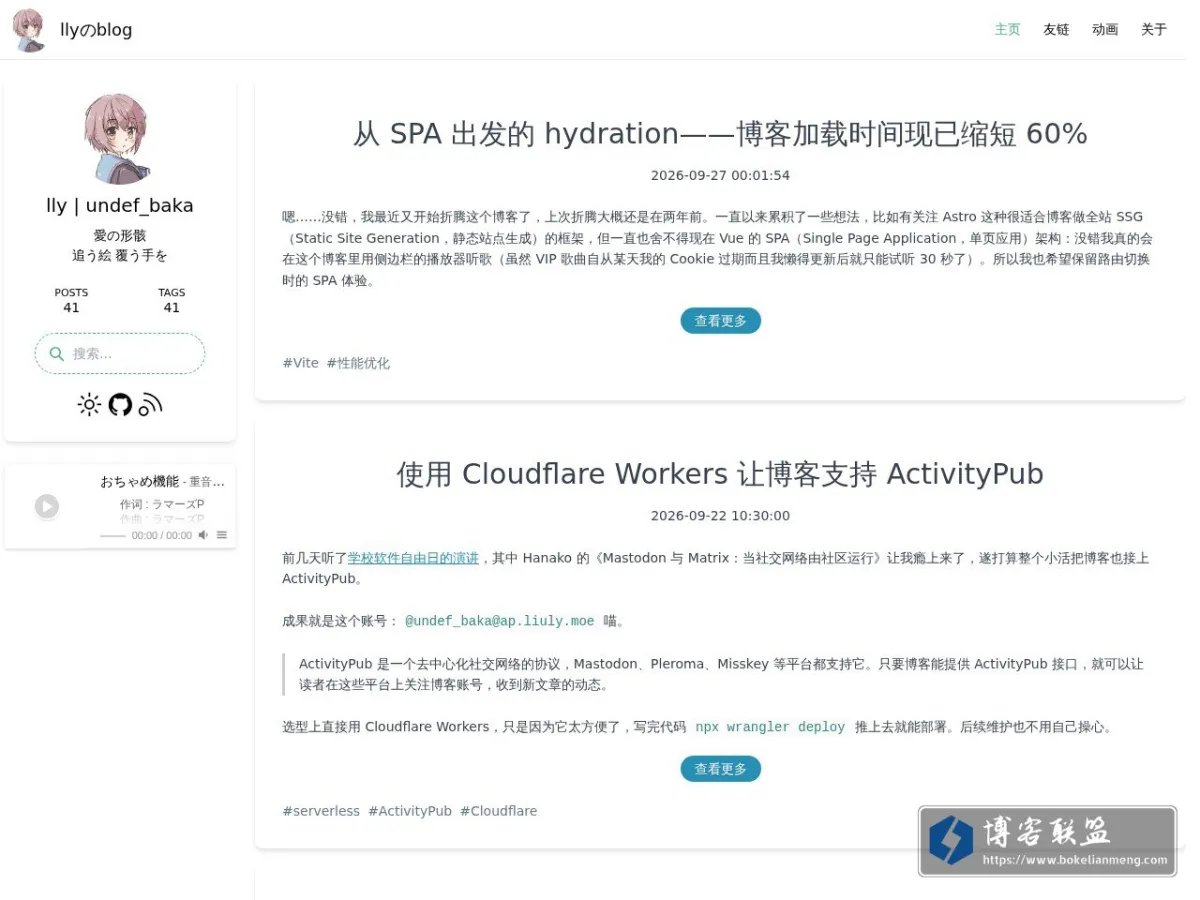1200x900 pixels.
Task: Open the #ActivityPub tag
Action: click(x=410, y=811)
